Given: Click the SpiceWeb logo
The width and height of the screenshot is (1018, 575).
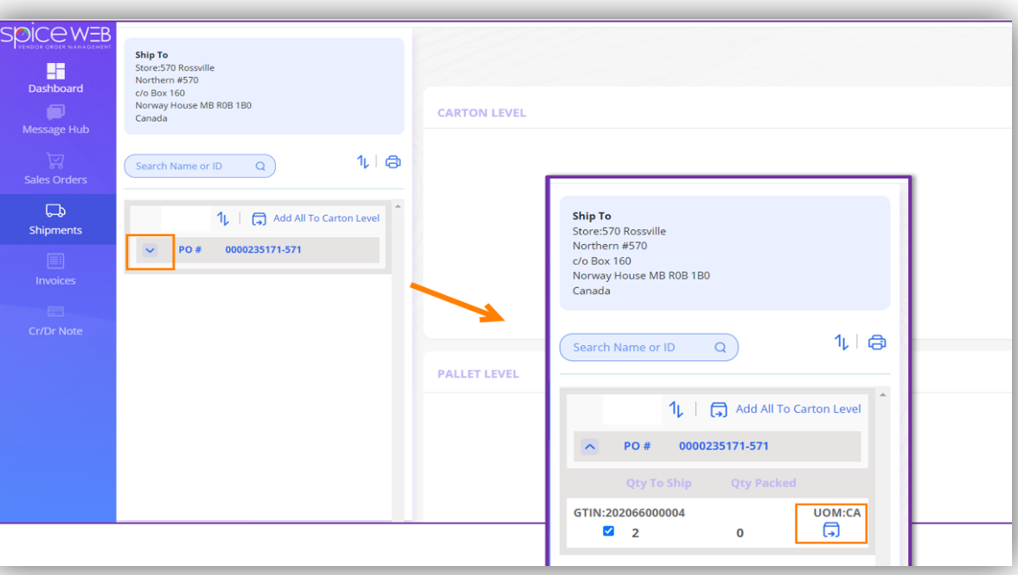Looking at the screenshot, I should coord(56,36).
